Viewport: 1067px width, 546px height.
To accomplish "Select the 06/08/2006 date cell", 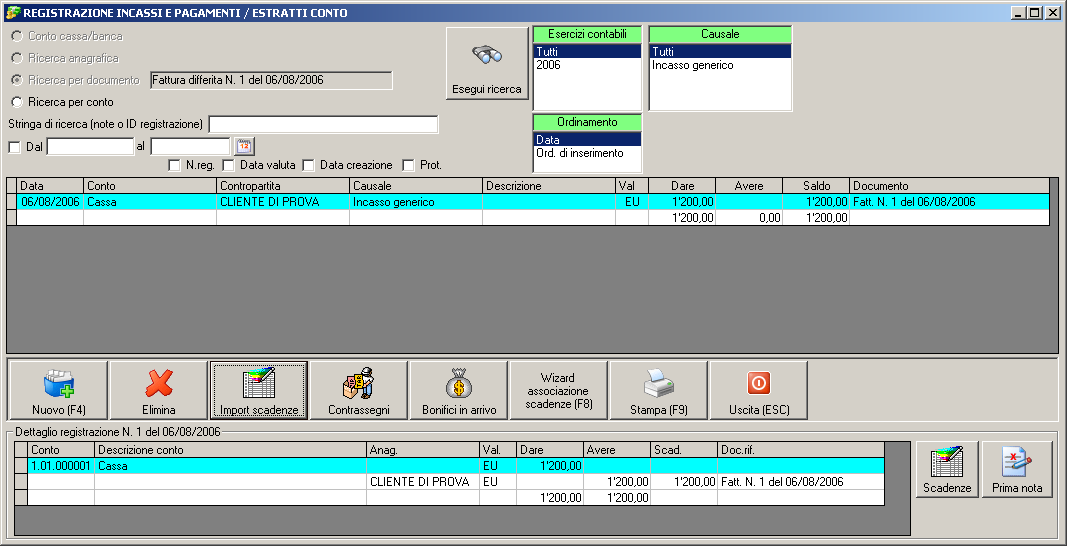I will (x=50, y=202).
